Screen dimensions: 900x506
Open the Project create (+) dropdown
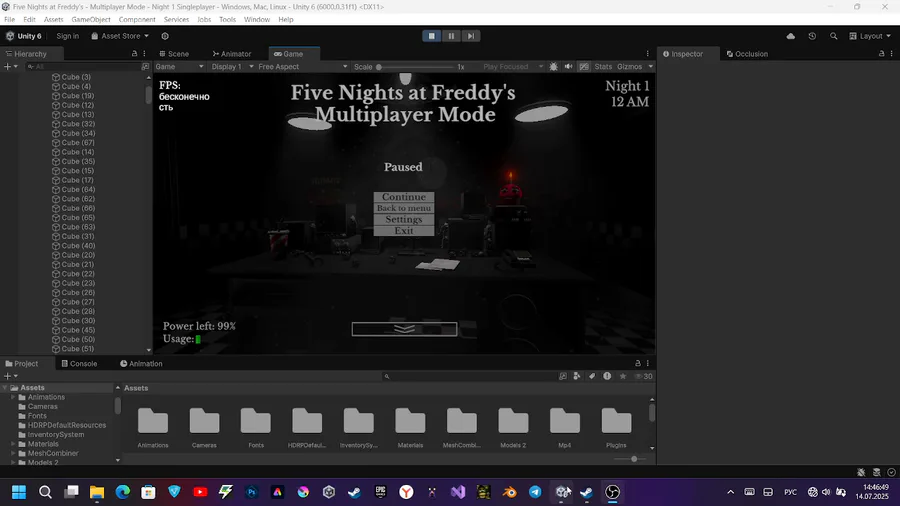(x=11, y=376)
